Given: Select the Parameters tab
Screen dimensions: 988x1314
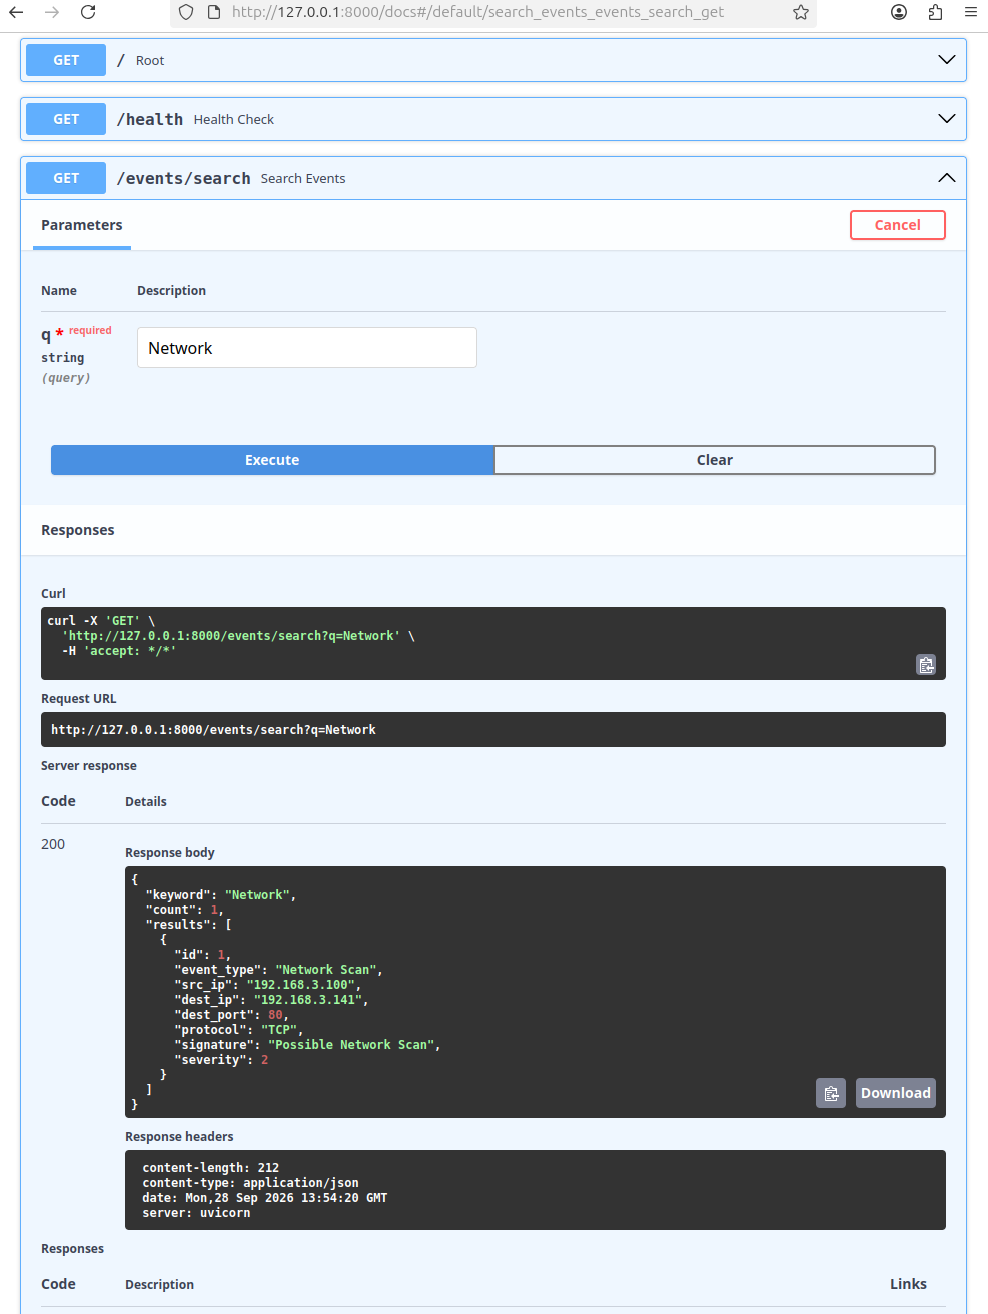Looking at the screenshot, I should tap(82, 225).
